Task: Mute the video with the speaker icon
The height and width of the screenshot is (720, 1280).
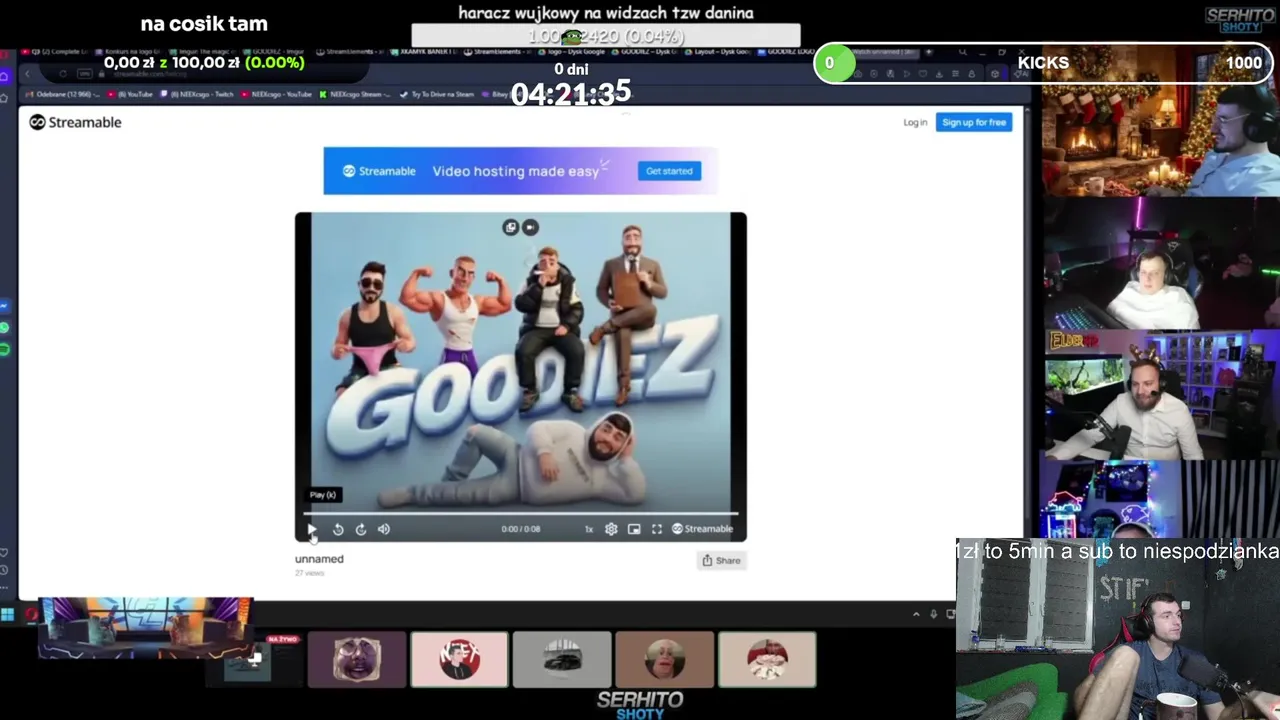Action: tap(384, 529)
